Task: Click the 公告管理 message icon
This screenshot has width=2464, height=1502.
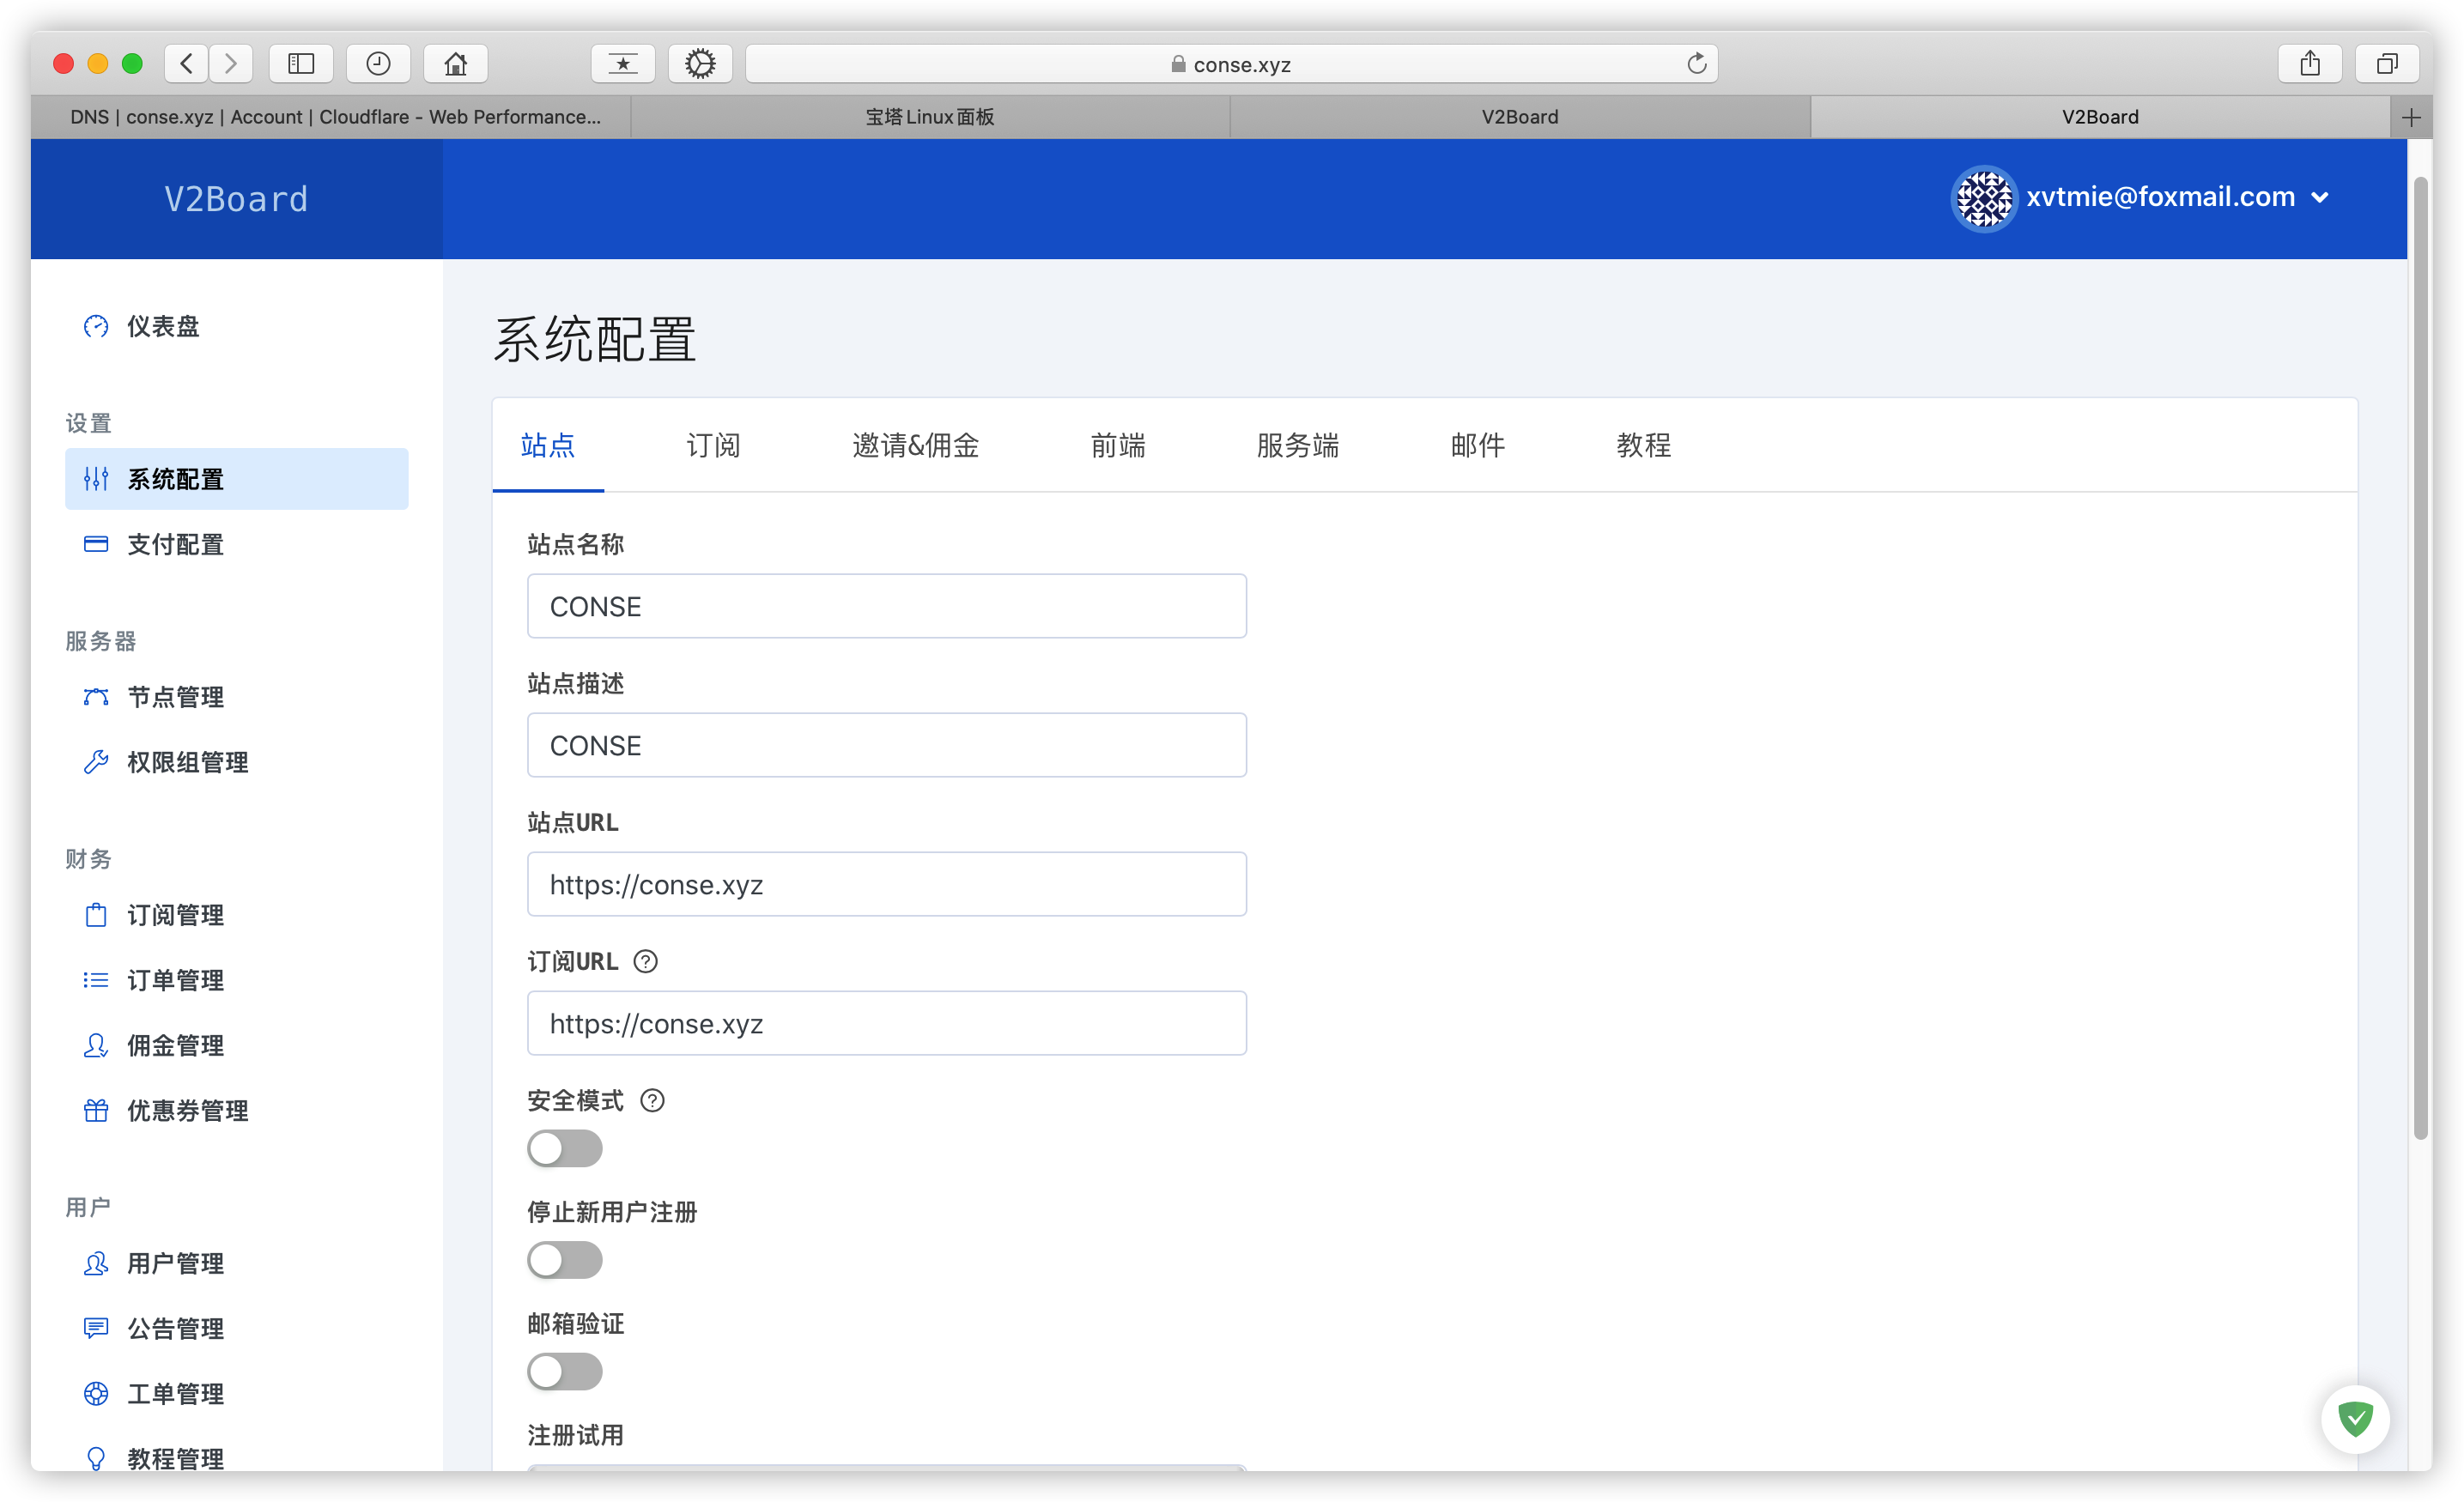Action: (x=96, y=1328)
